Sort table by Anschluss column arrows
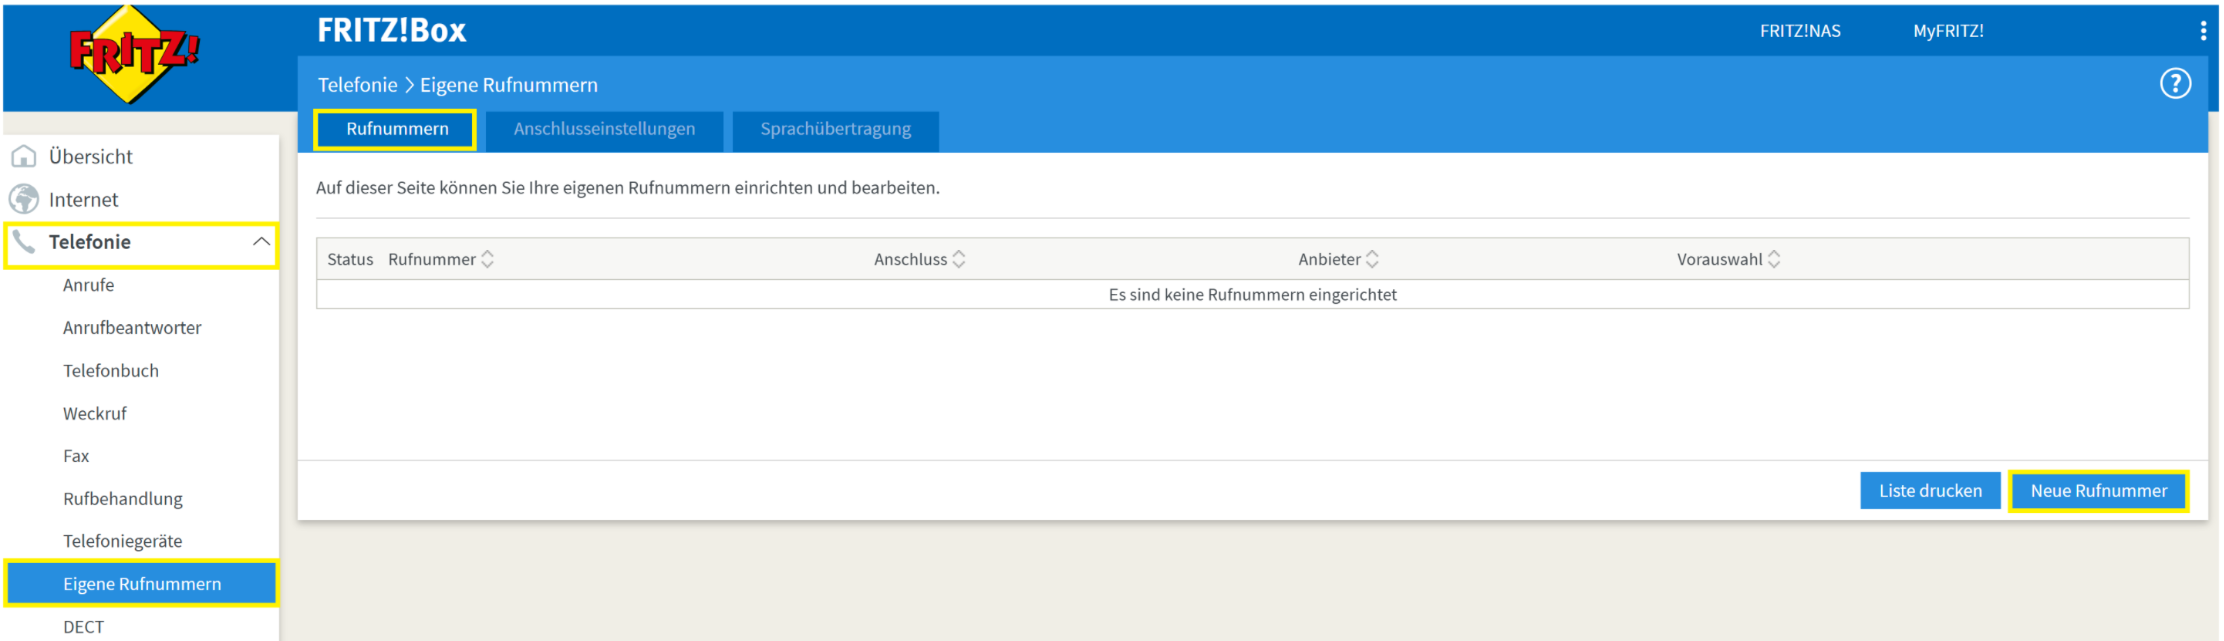Screen dimensions: 2224x641 [959, 259]
